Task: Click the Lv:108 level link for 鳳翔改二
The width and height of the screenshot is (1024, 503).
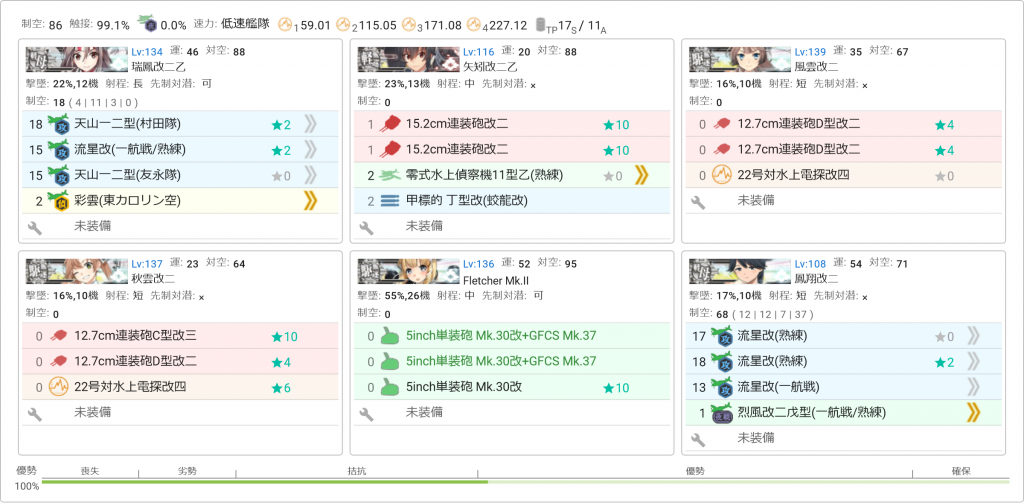Action: point(810,263)
